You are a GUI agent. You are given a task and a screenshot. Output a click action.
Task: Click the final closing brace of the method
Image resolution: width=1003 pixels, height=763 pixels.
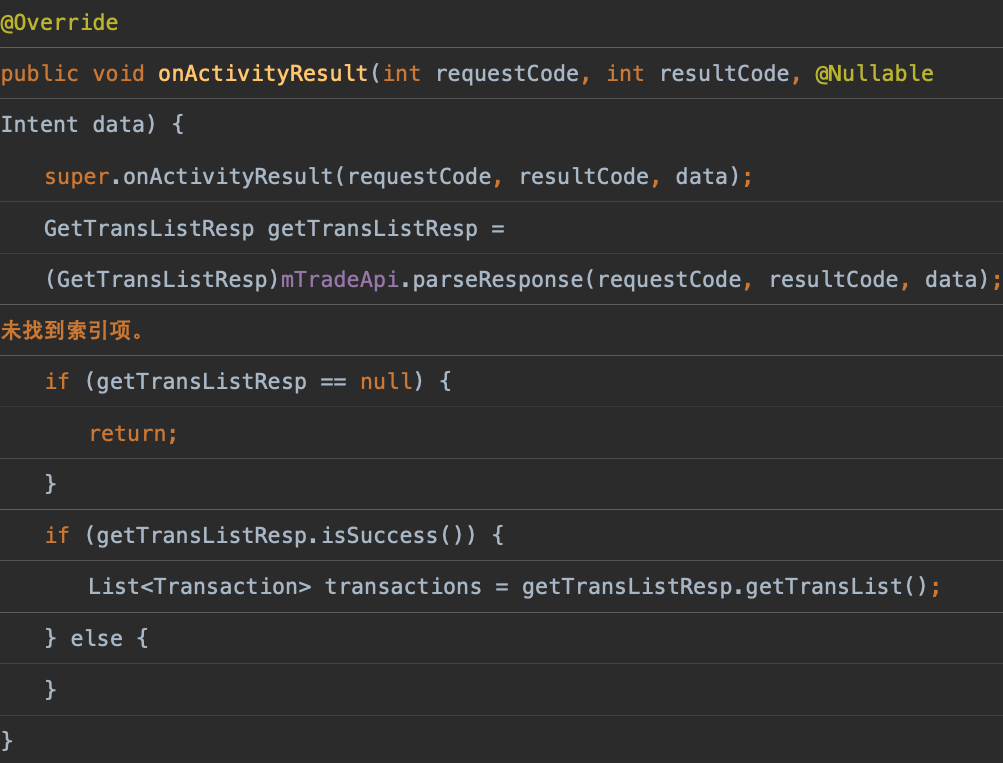(6, 740)
